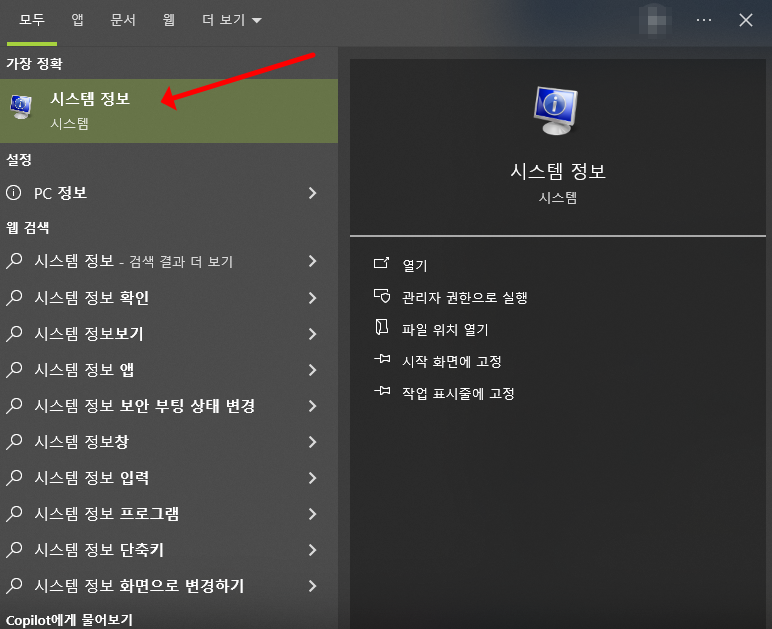Viewport: 772px width, 629px height.
Task: Click search icon next to 시스템 정보보기
Action: point(14,333)
